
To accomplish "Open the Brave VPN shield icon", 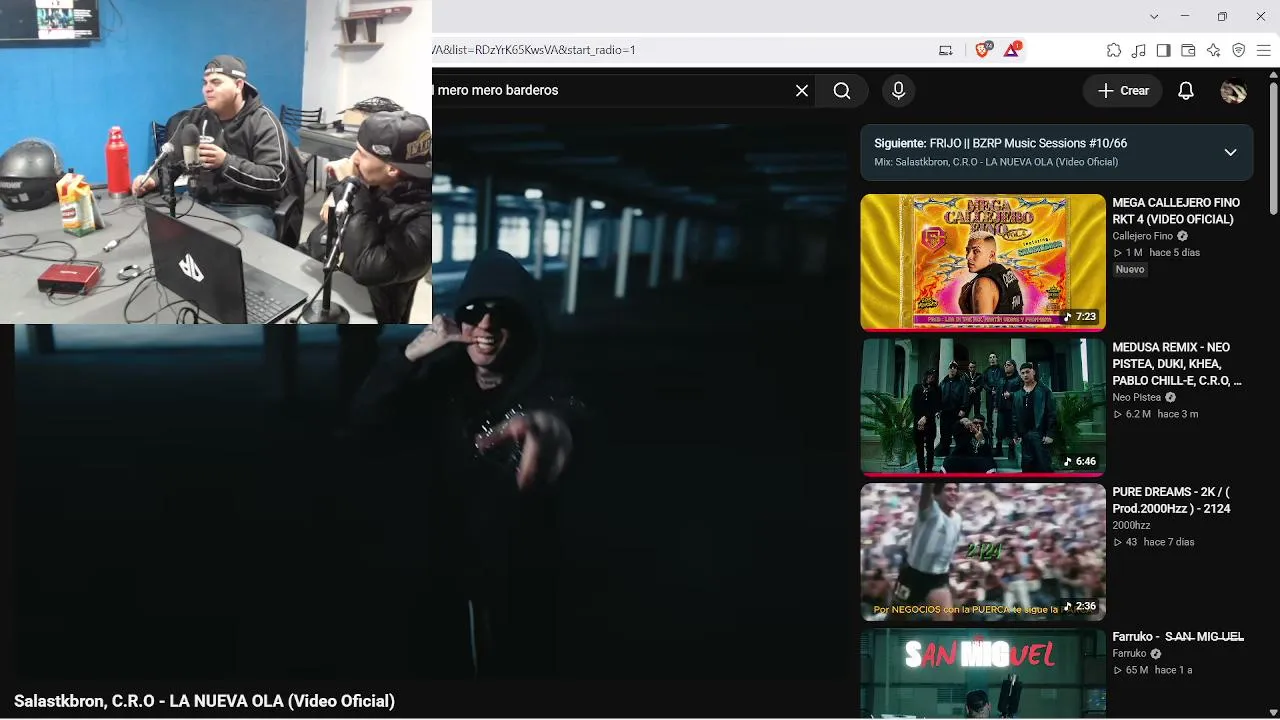I will 1238,50.
